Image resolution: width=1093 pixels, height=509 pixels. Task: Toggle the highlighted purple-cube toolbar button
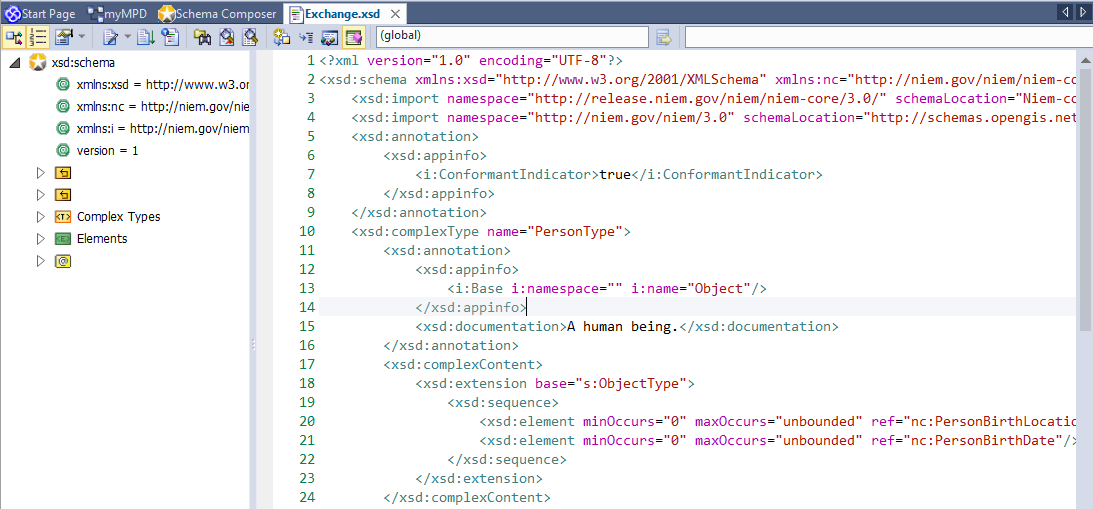point(353,37)
